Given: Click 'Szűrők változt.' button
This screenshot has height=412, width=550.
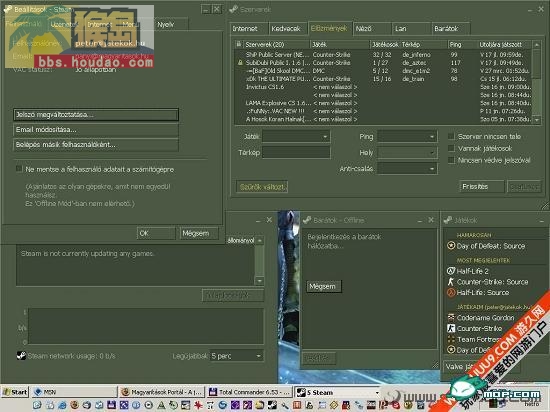Looking at the screenshot, I should pyautogui.click(x=262, y=187).
